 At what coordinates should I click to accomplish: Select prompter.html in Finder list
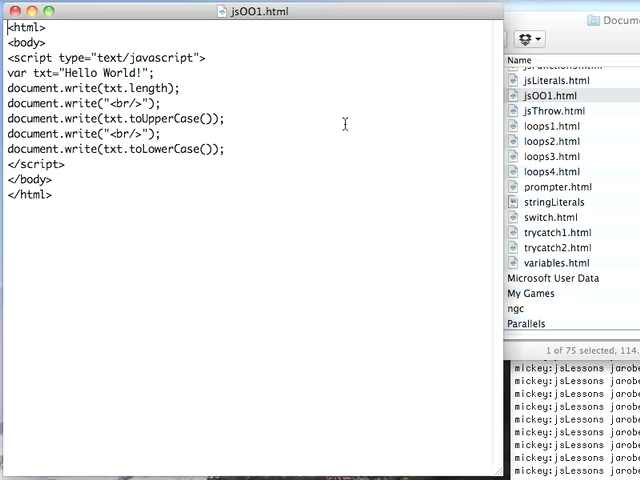[x=558, y=187]
